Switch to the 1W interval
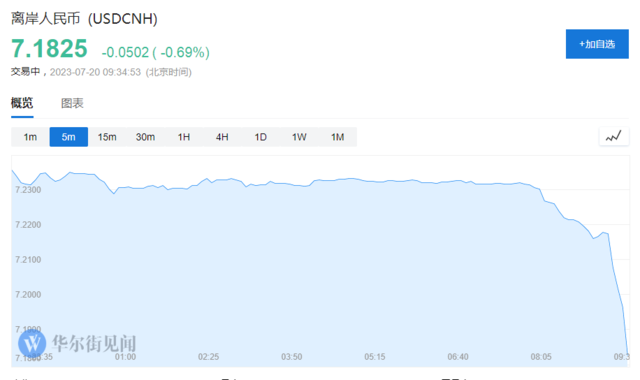The width and height of the screenshot is (640, 380). 299,137
